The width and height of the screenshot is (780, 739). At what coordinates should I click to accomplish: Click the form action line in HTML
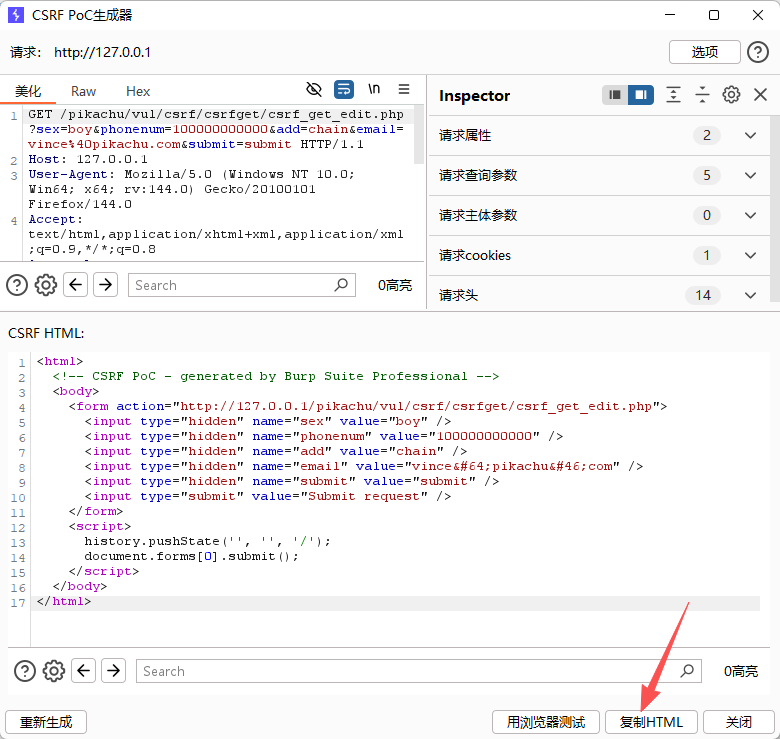click(368, 407)
